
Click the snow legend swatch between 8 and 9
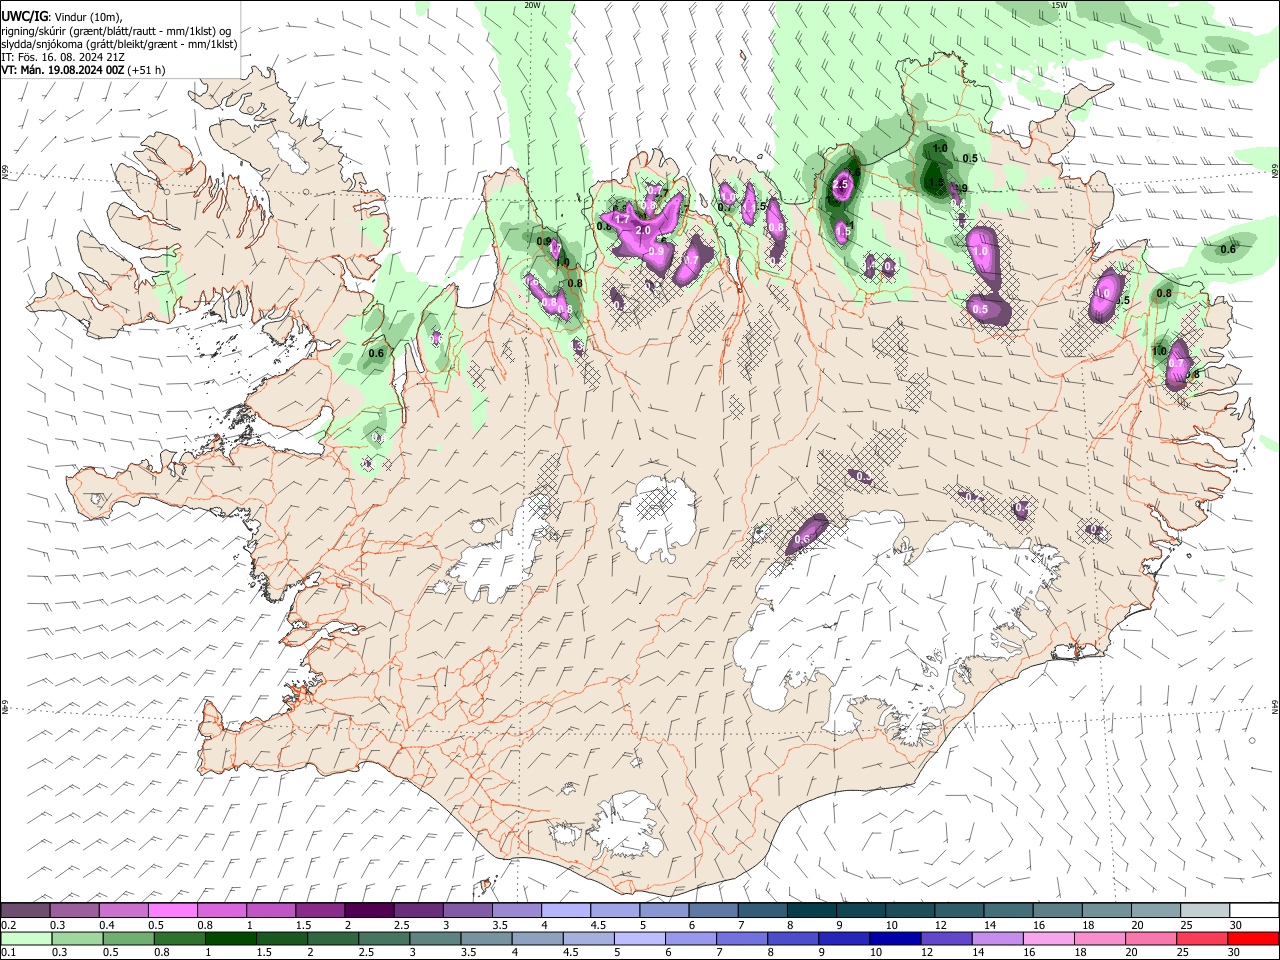point(812,910)
